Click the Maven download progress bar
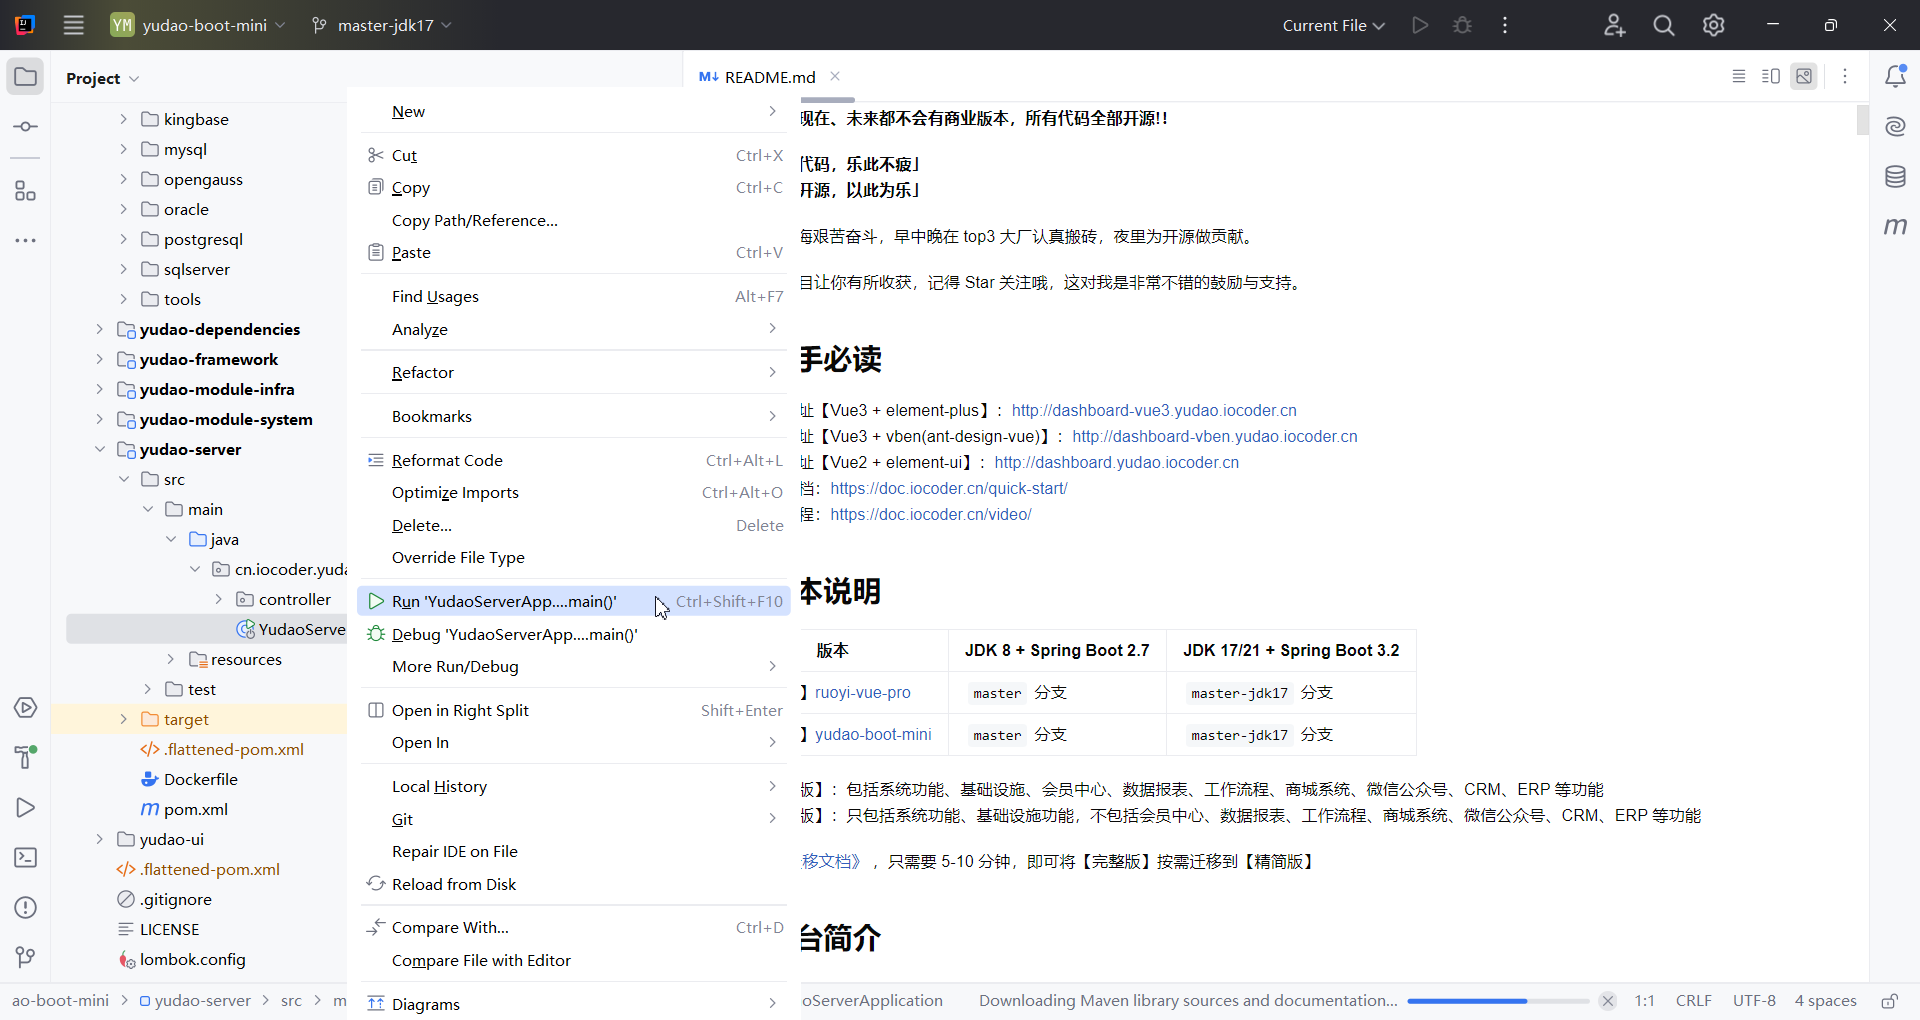1920x1020 pixels. tap(1498, 1001)
